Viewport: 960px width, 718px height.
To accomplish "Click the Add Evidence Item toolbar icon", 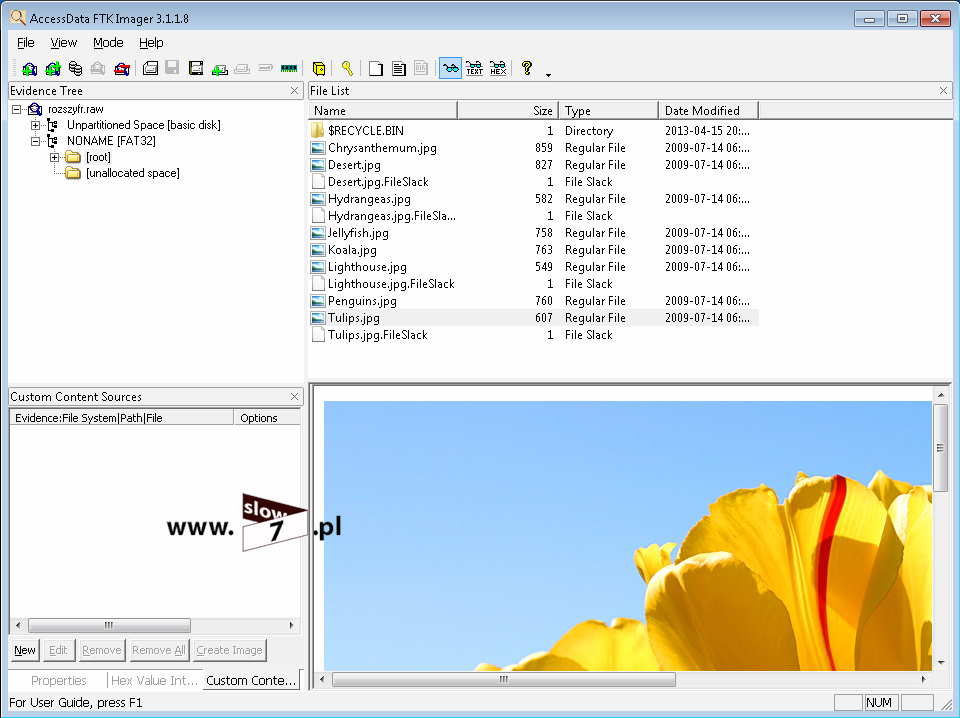I will (30, 69).
